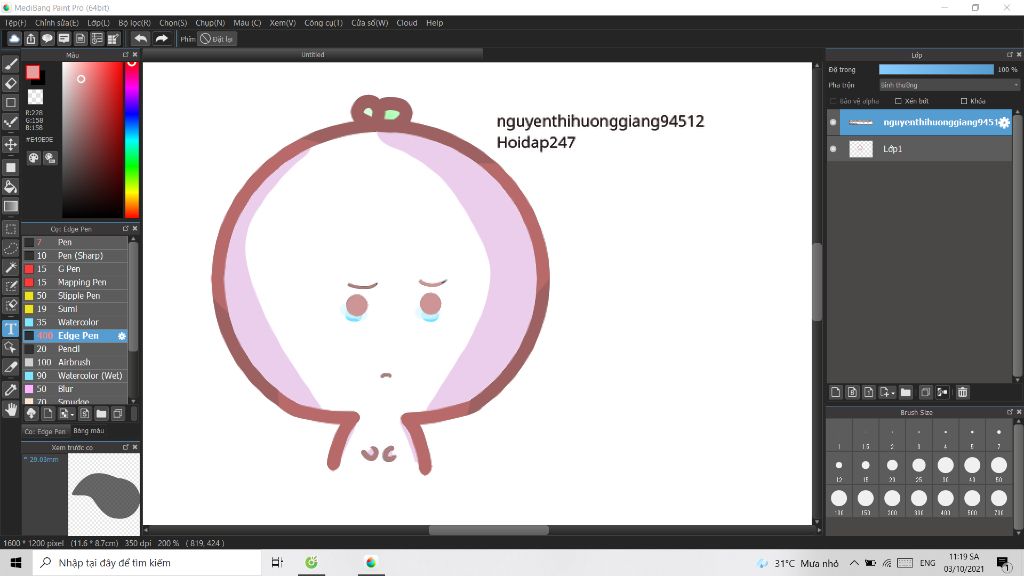
Task: Switch to the Bảng màu tab
Action: click(x=89, y=431)
